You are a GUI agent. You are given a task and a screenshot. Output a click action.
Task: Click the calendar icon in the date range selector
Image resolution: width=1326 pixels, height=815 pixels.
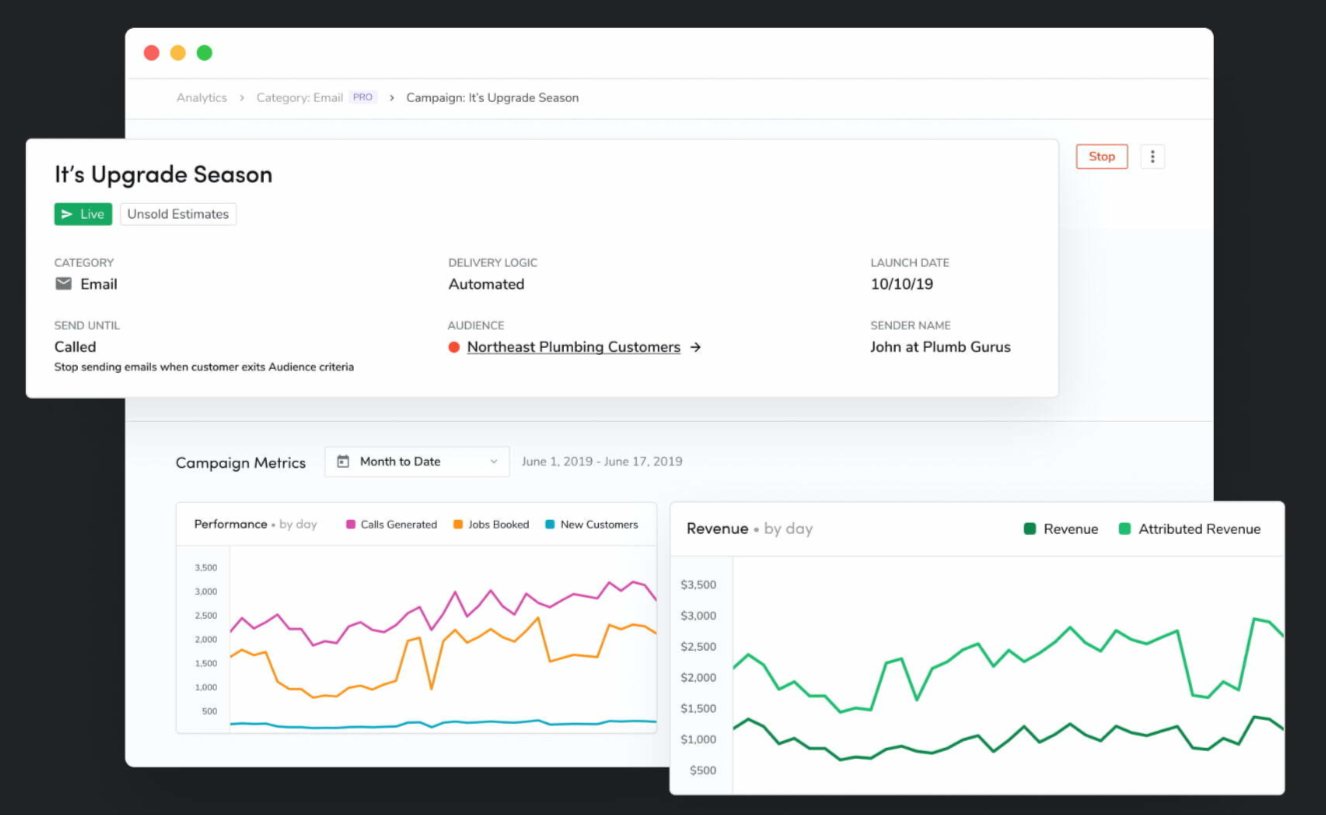(x=344, y=461)
